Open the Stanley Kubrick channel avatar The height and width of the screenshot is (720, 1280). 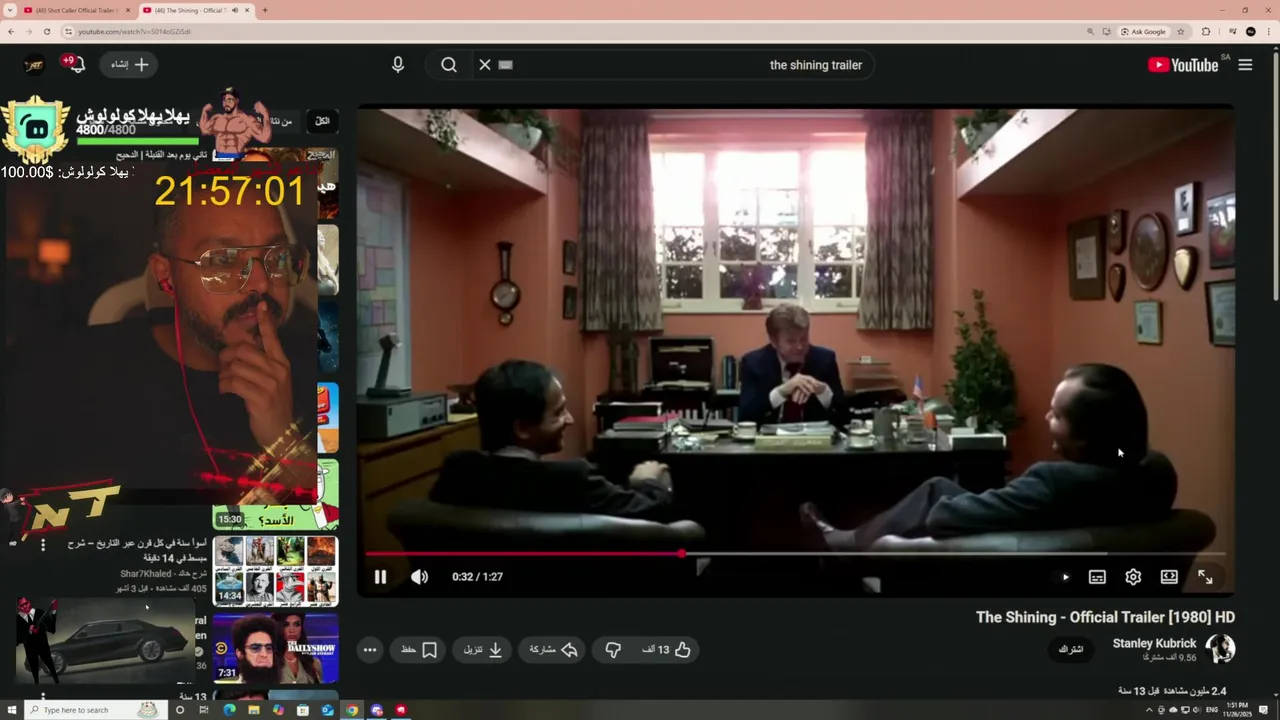(x=1220, y=649)
